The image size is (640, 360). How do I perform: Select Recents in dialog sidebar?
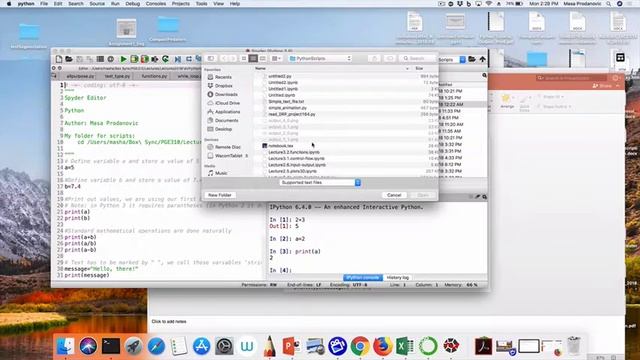pyautogui.click(x=220, y=77)
